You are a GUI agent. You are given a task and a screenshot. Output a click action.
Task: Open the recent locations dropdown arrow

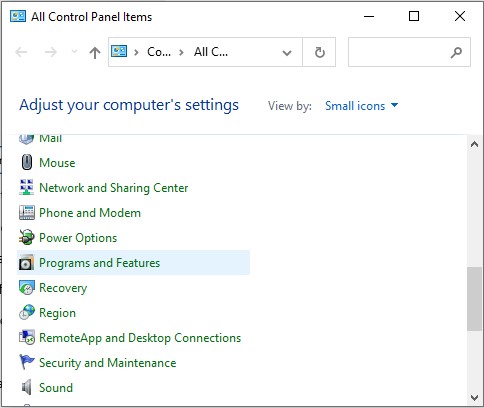pyautogui.click(x=74, y=52)
